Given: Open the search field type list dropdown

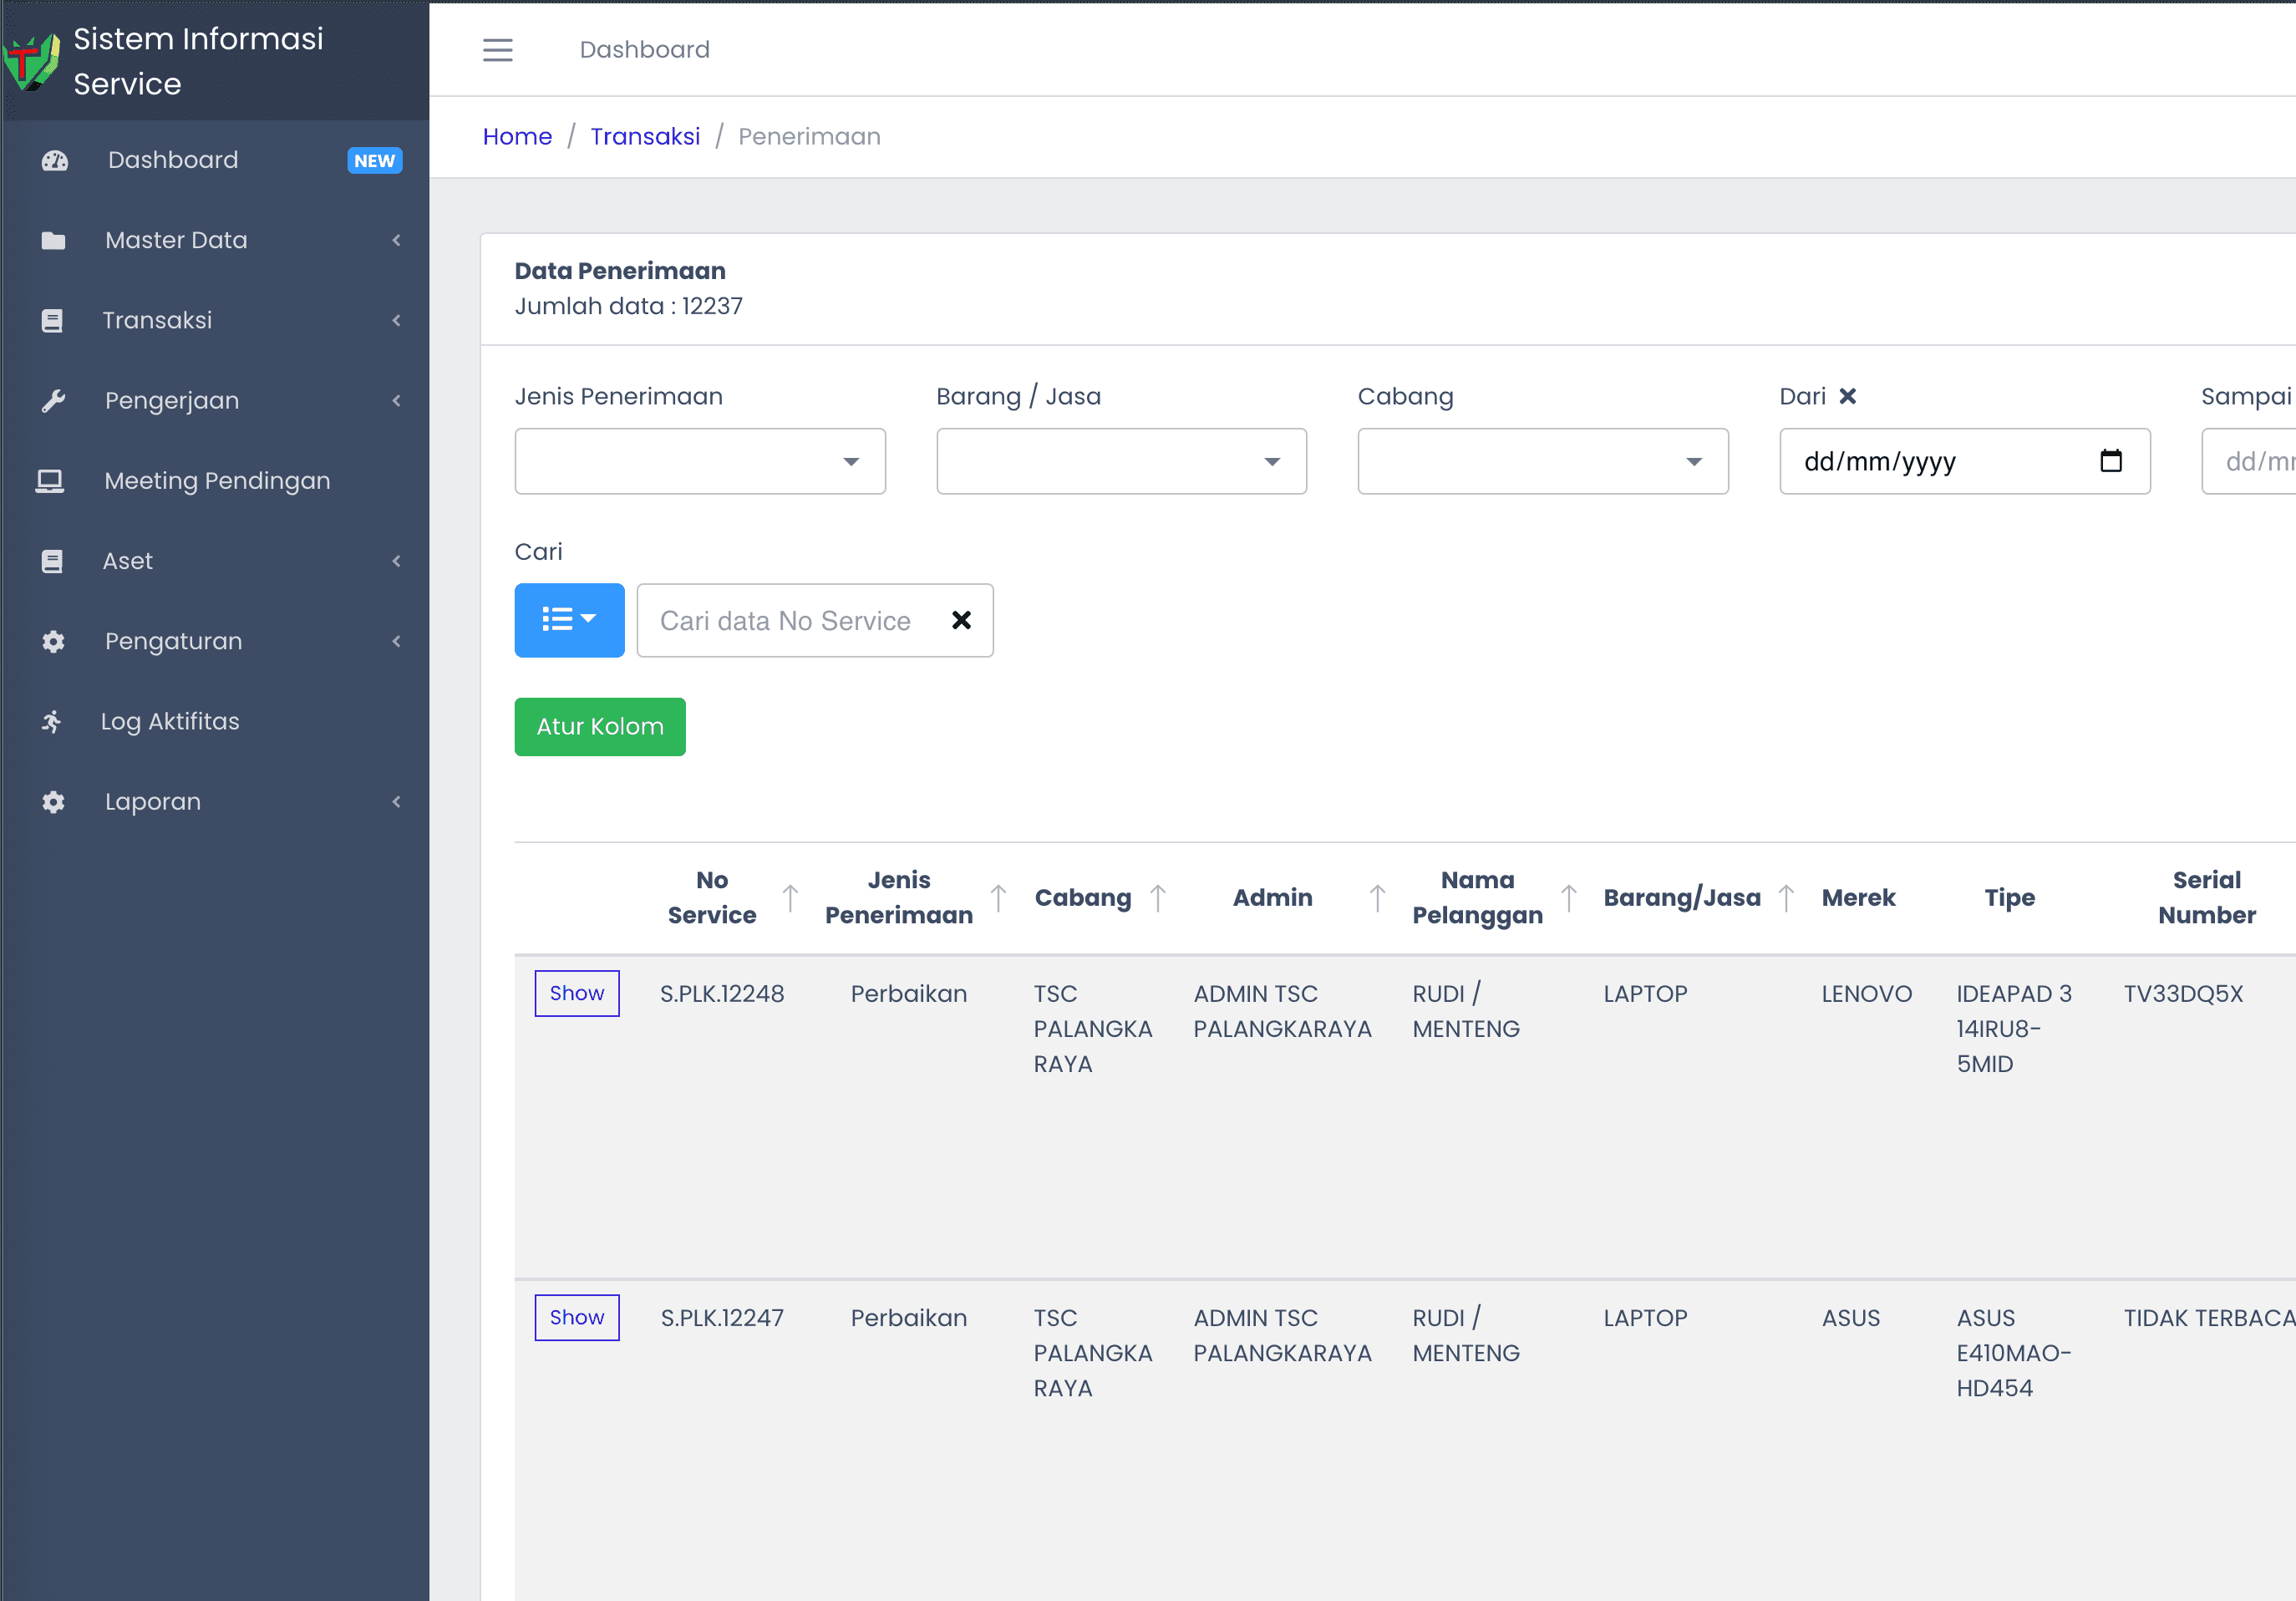Looking at the screenshot, I should point(569,620).
